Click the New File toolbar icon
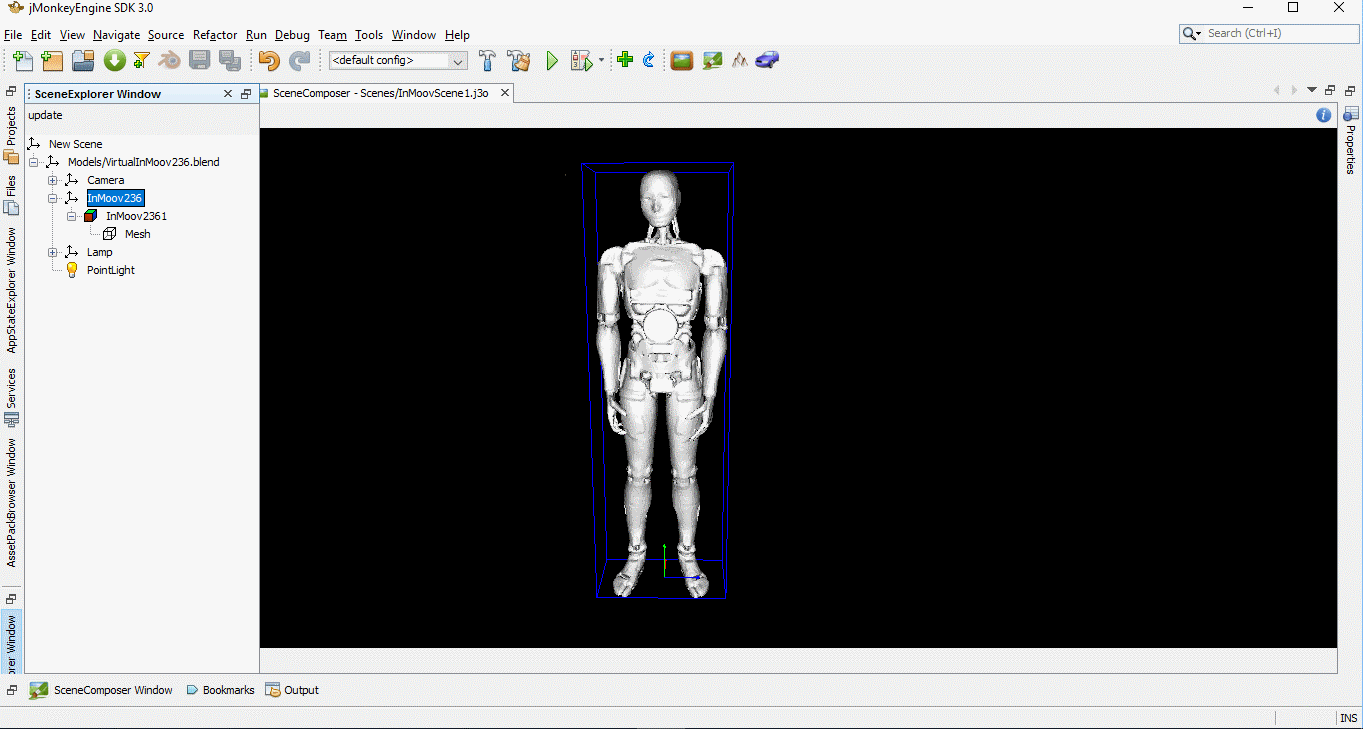 [23, 61]
